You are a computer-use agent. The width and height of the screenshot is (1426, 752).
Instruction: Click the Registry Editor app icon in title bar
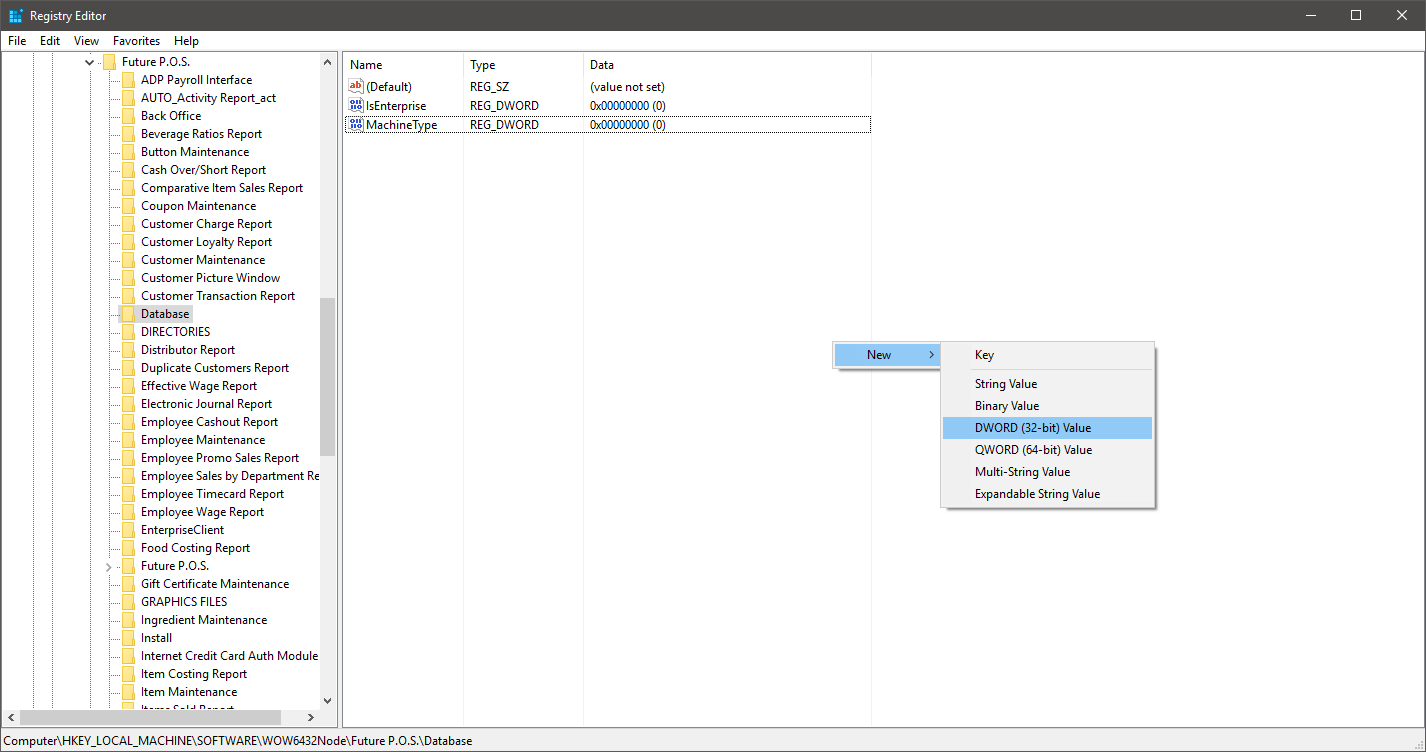pyautogui.click(x=16, y=15)
